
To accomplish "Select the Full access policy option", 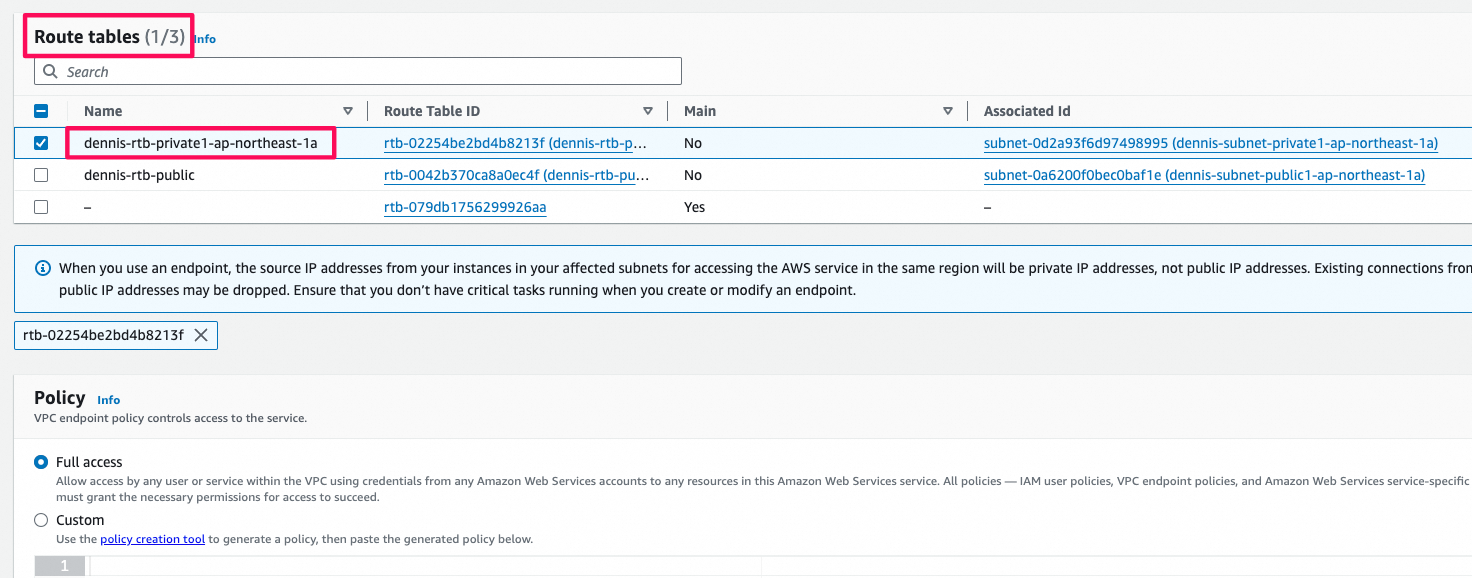I will pyautogui.click(x=41, y=461).
